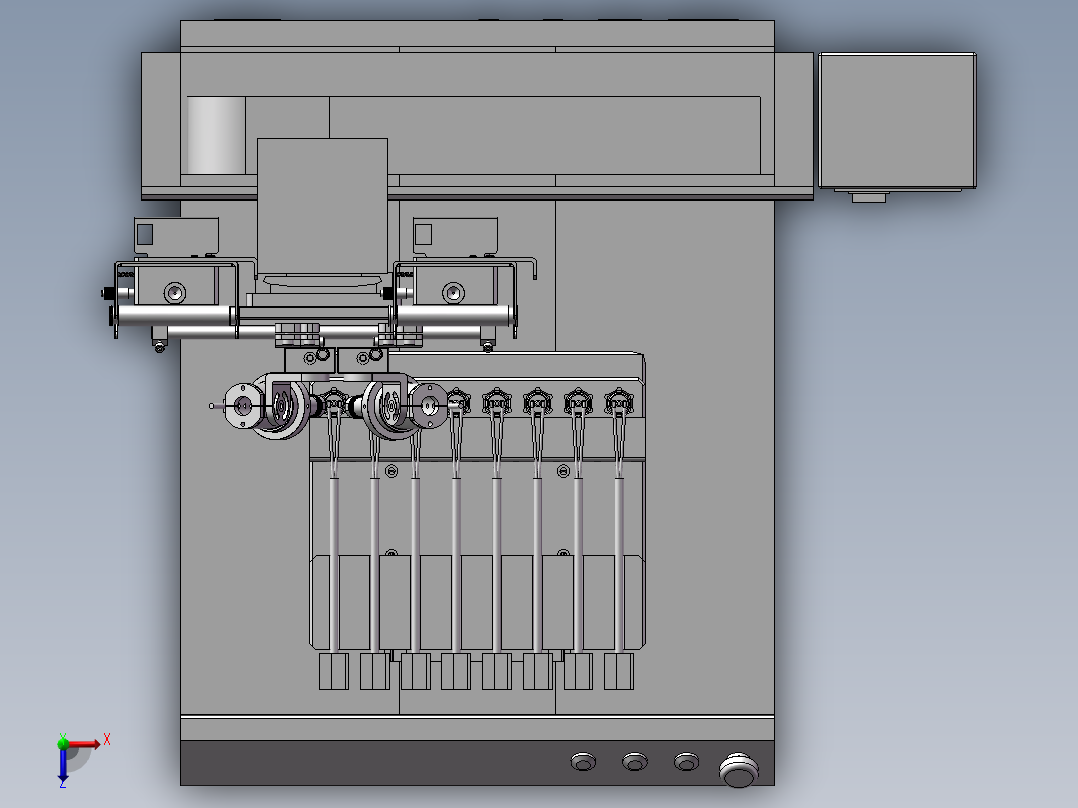Select the round base-panel button nearest the large knob
The width and height of the screenshot is (1078, 808).
(686, 761)
